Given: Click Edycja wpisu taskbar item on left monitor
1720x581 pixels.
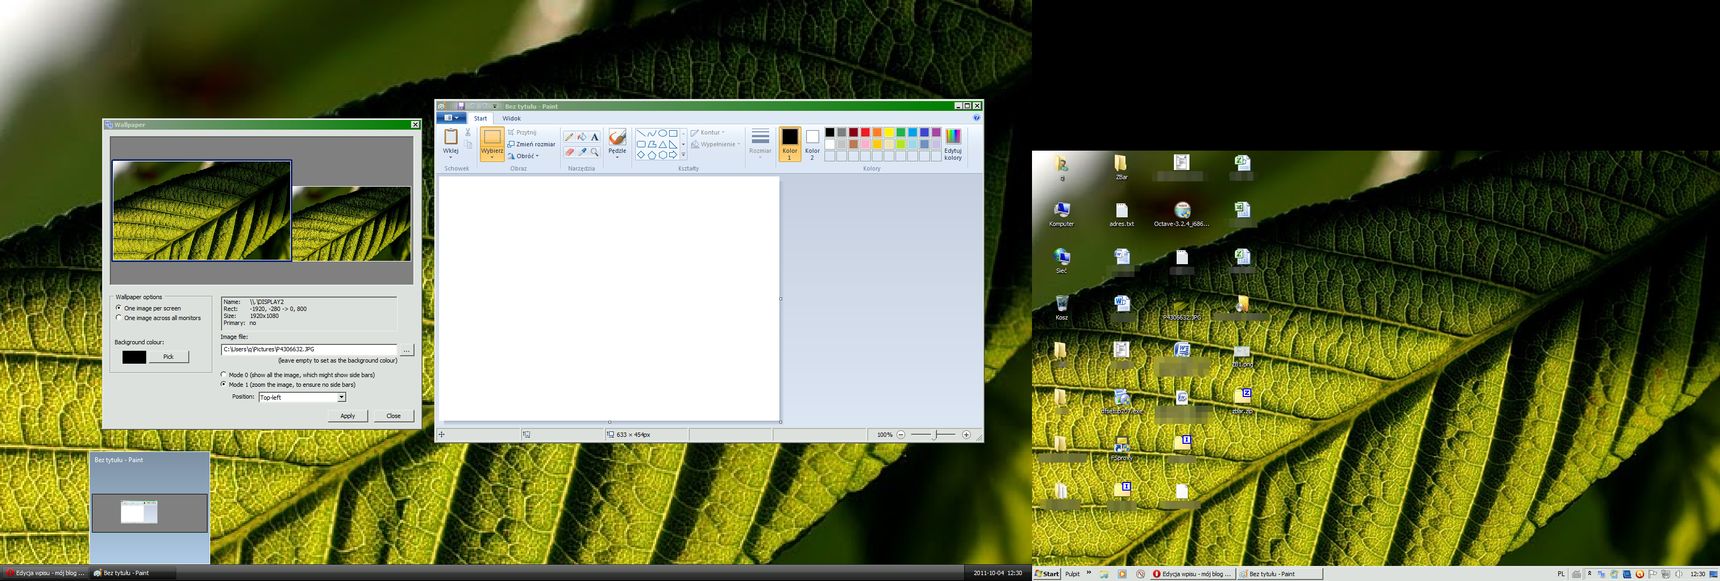Looking at the screenshot, I should click(46, 573).
